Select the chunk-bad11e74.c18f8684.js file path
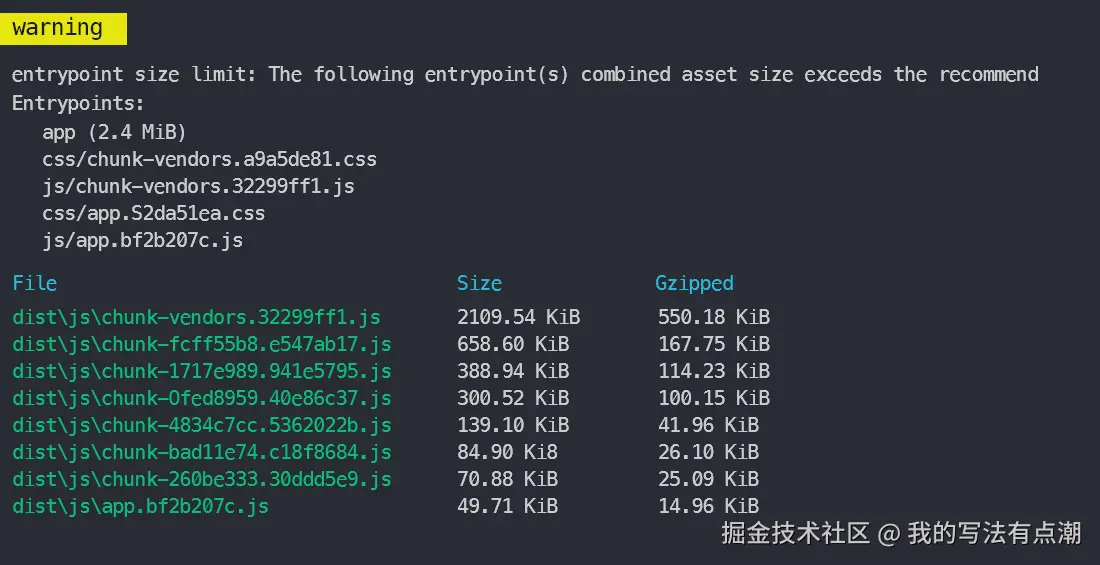 (x=201, y=452)
